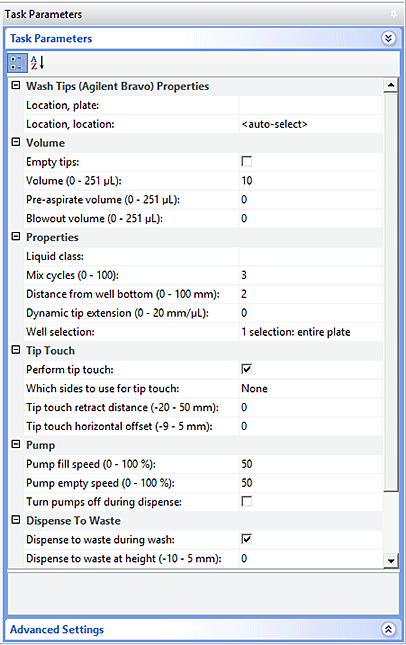Image resolution: width=406 pixels, height=645 pixels.
Task: Expand the Advanced Settings panel chevron
Action: point(388,629)
